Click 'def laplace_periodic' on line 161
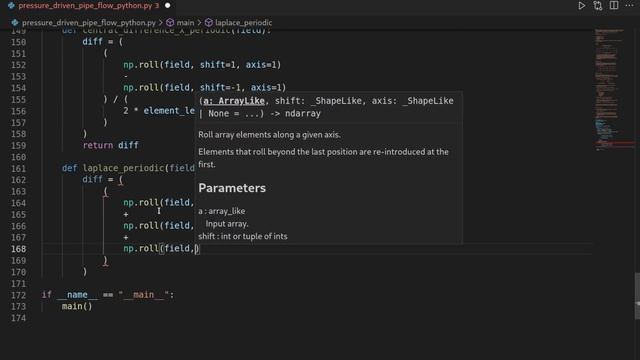Screen dimensions: 640x360 pyautogui.click(x=113, y=168)
